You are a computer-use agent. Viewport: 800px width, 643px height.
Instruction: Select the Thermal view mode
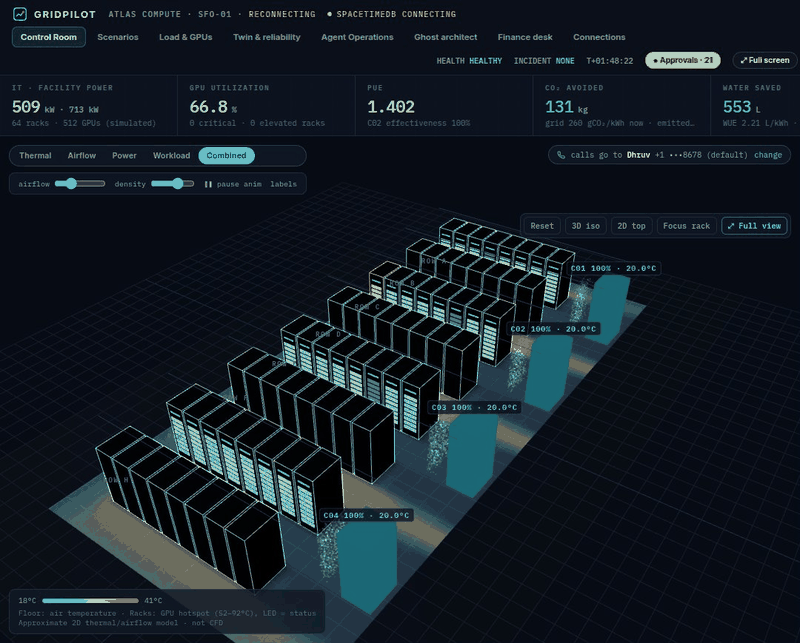pos(35,156)
